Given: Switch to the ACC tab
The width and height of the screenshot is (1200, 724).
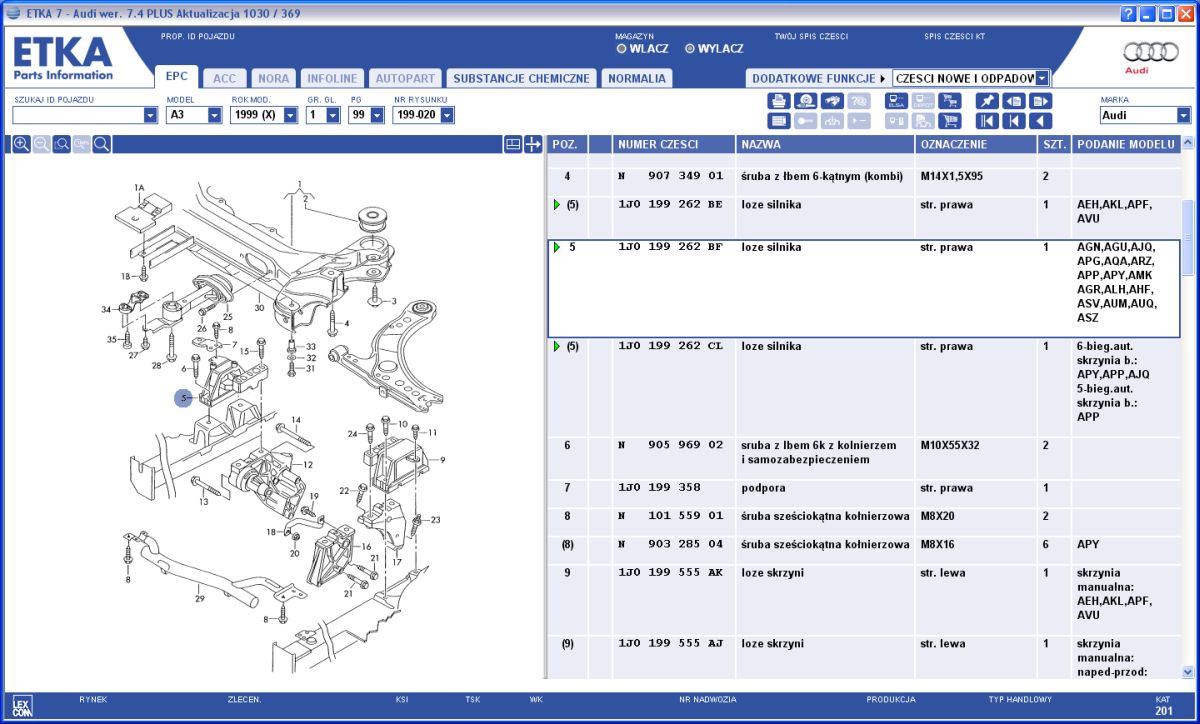Looking at the screenshot, I should (225, 78).
